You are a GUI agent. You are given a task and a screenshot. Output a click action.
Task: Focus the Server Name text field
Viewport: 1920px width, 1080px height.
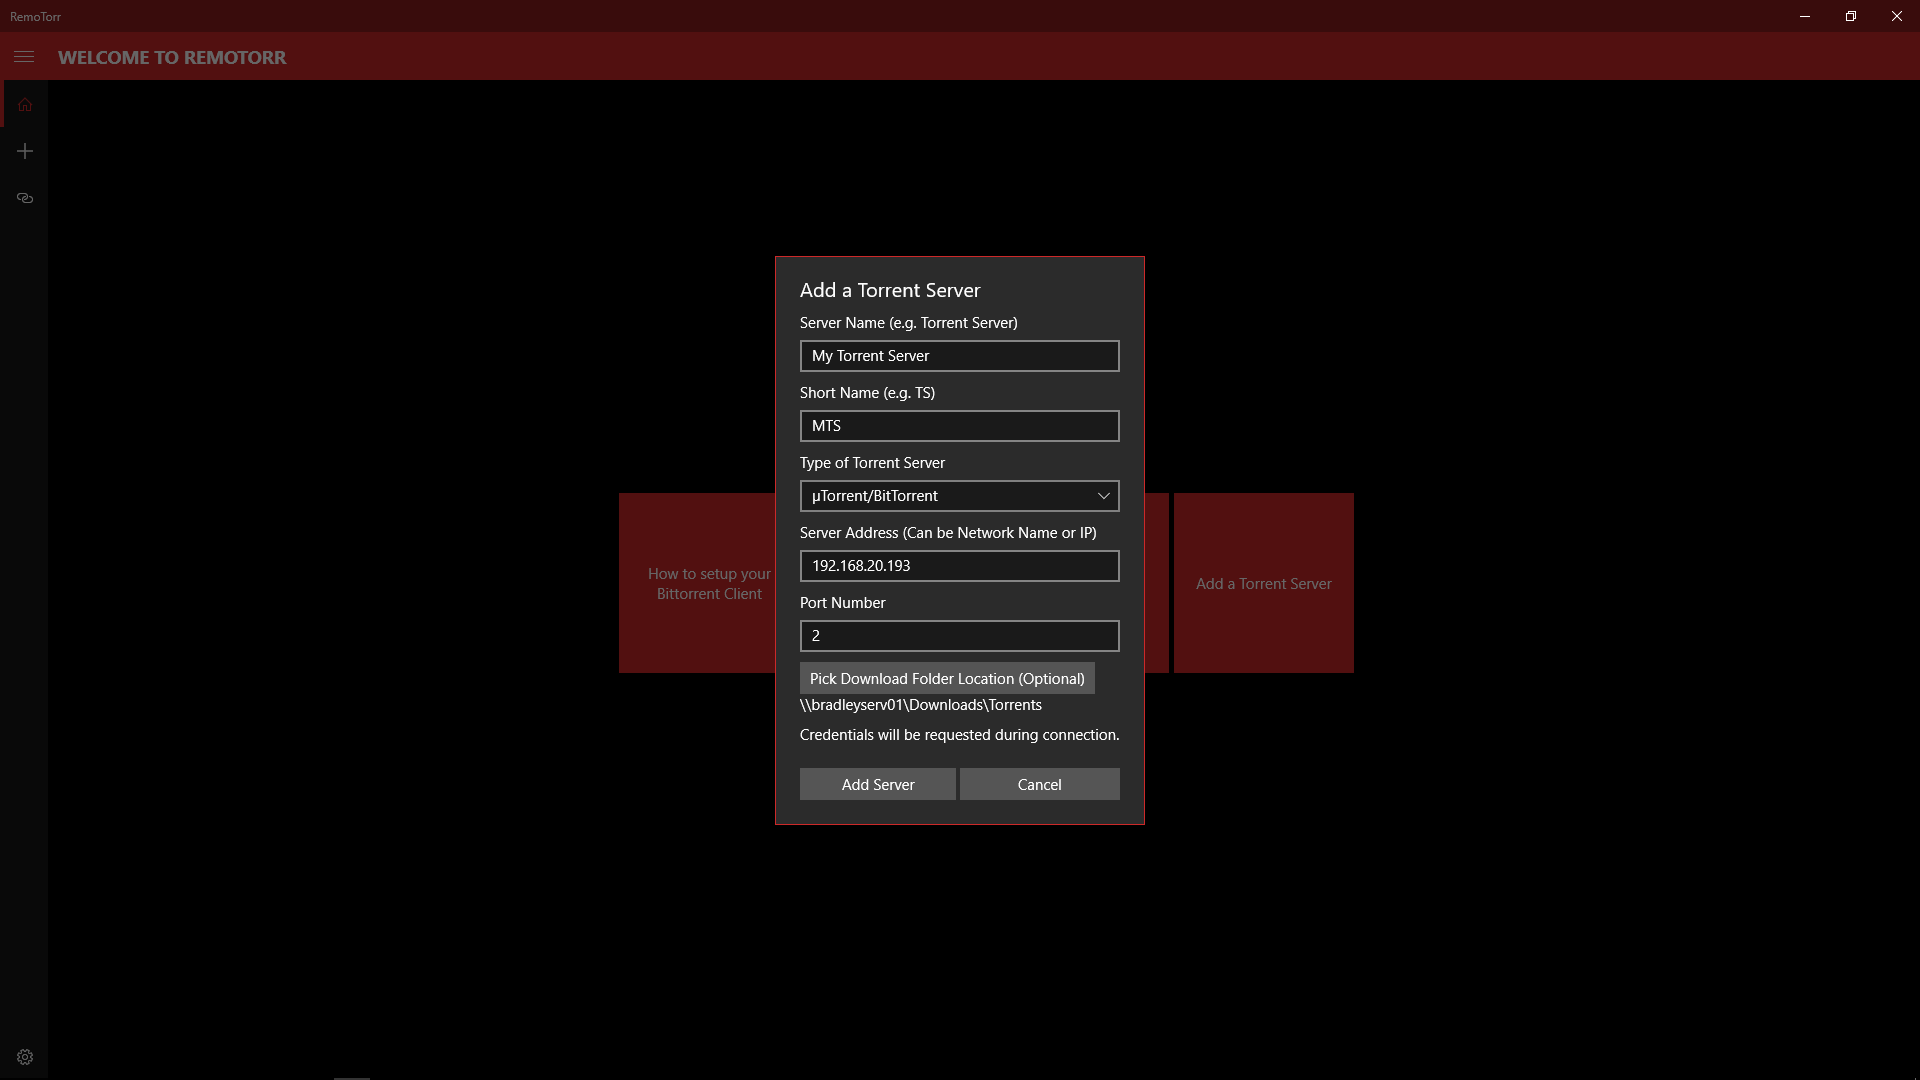tap(958, 356)
